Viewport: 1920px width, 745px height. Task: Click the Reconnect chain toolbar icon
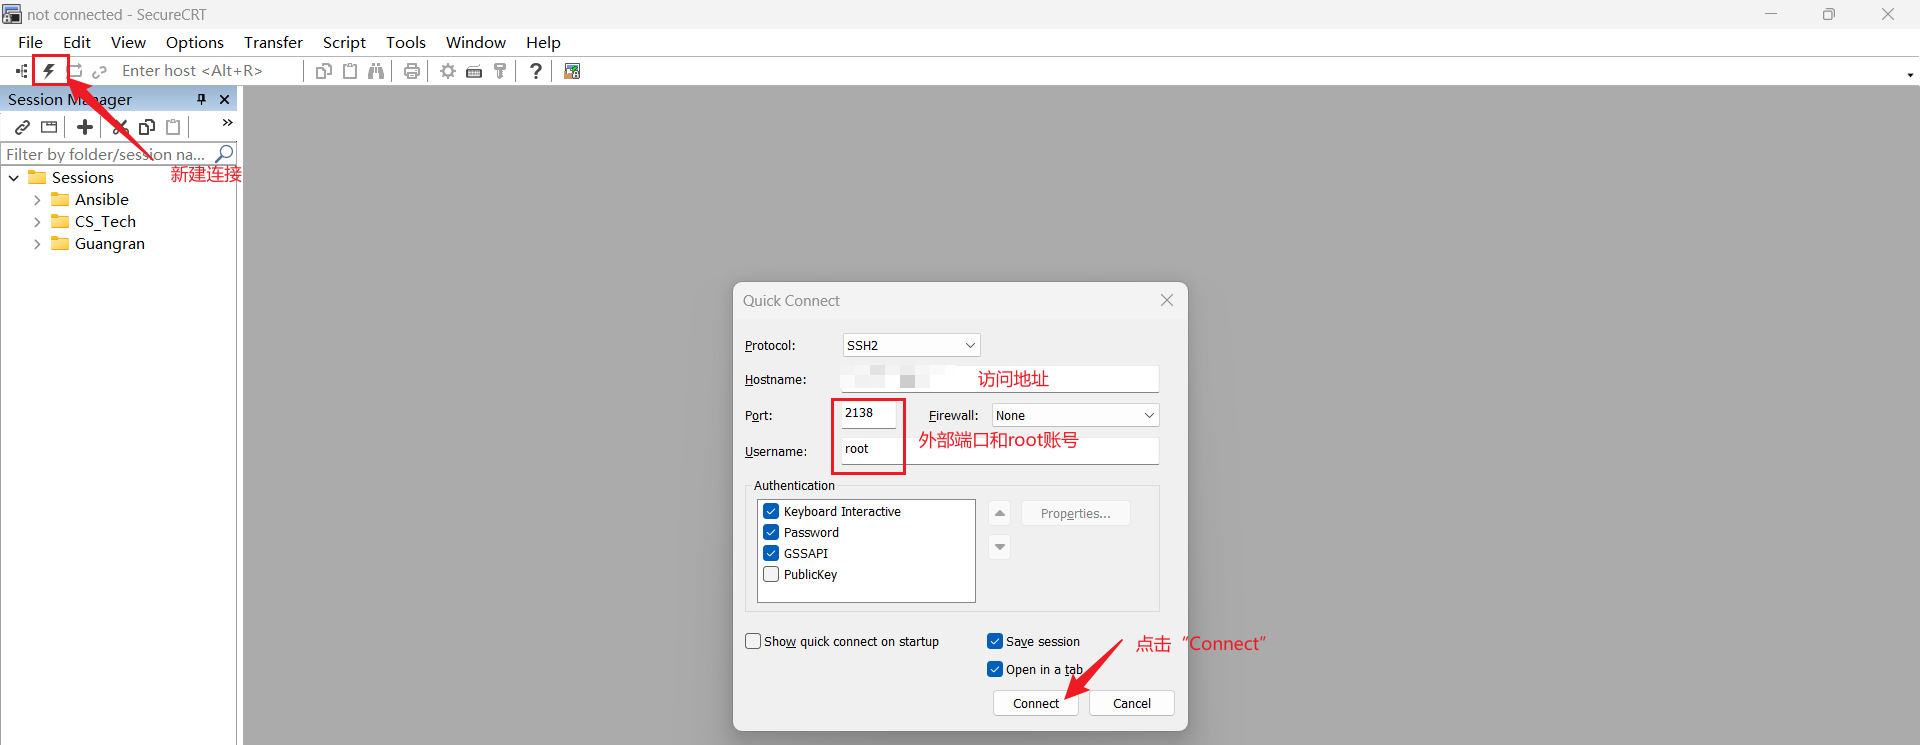point(99,71)
